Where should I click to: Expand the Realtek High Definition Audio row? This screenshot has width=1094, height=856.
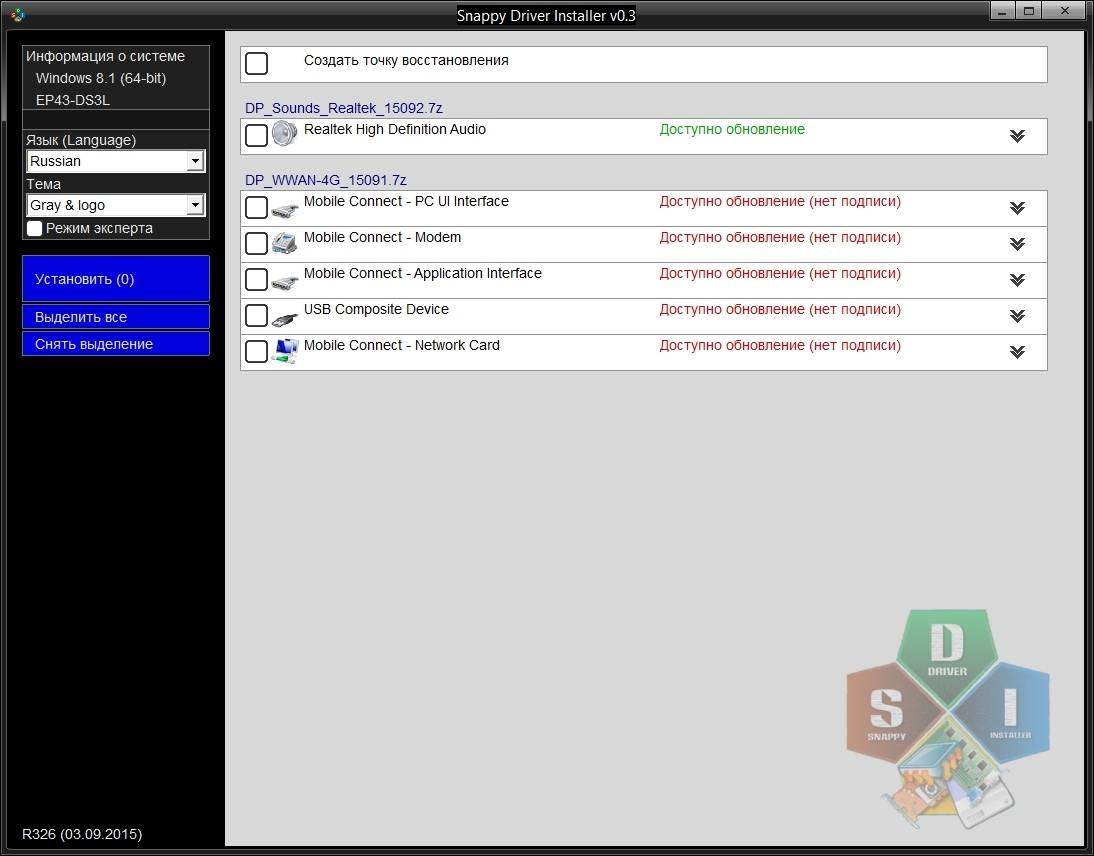[x=1017, y=136]
